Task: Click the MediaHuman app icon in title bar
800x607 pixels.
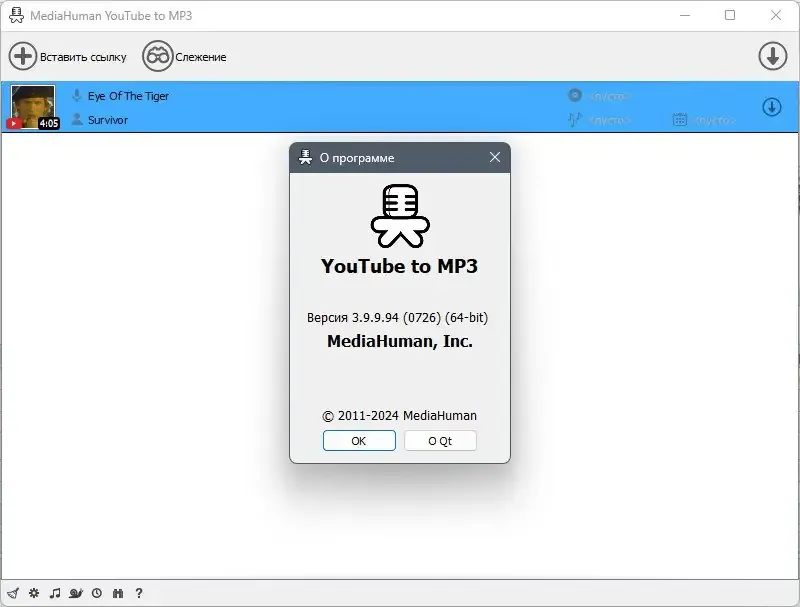Action: click(16, 15)
